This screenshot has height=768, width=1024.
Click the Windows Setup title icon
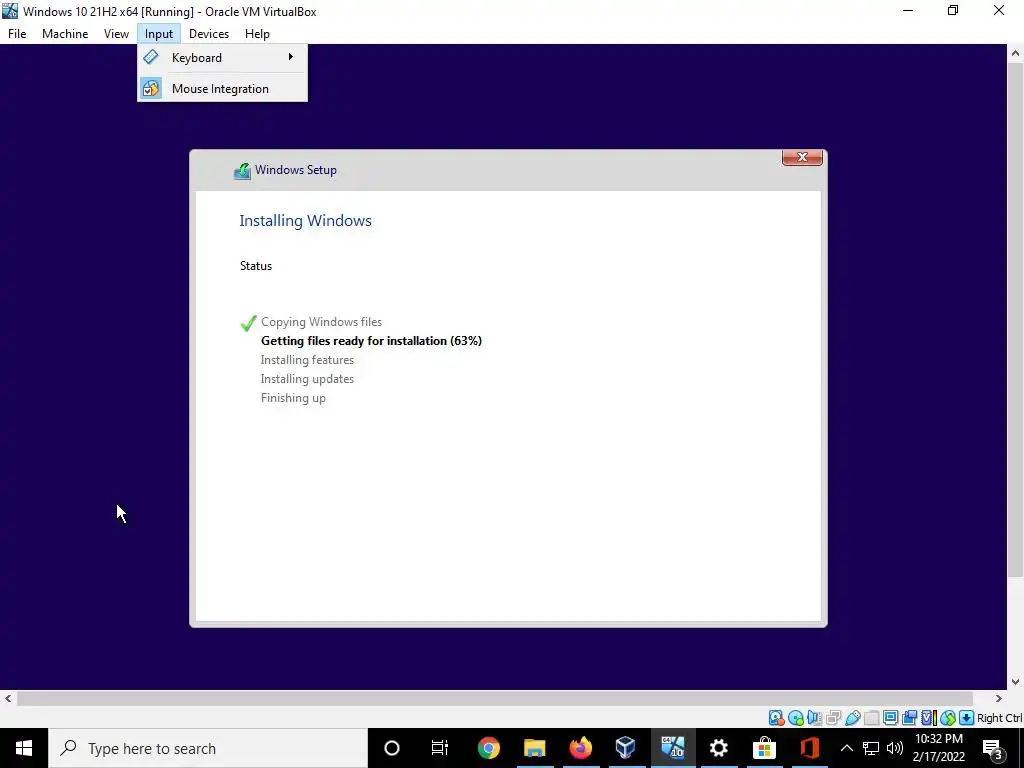coord(242,170)
